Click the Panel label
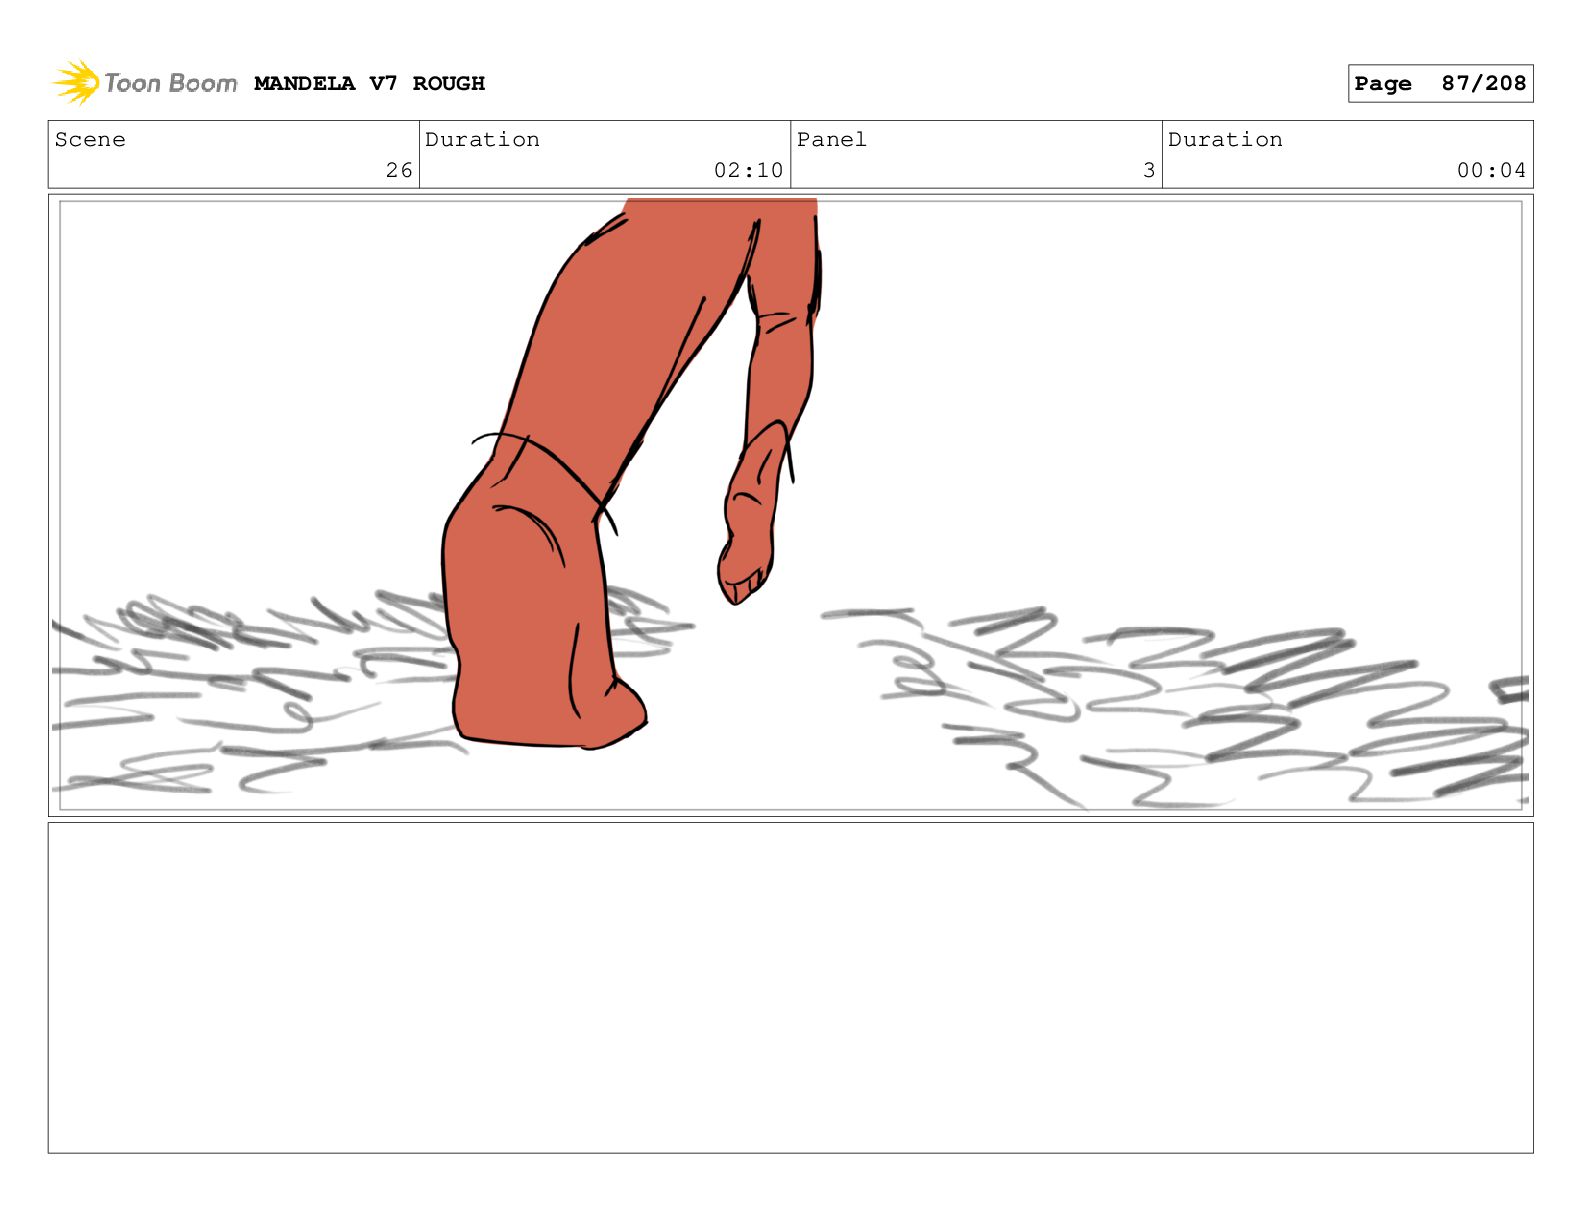The height and width of the screenshot is (1225, 1582). click(x=831, y=139)
